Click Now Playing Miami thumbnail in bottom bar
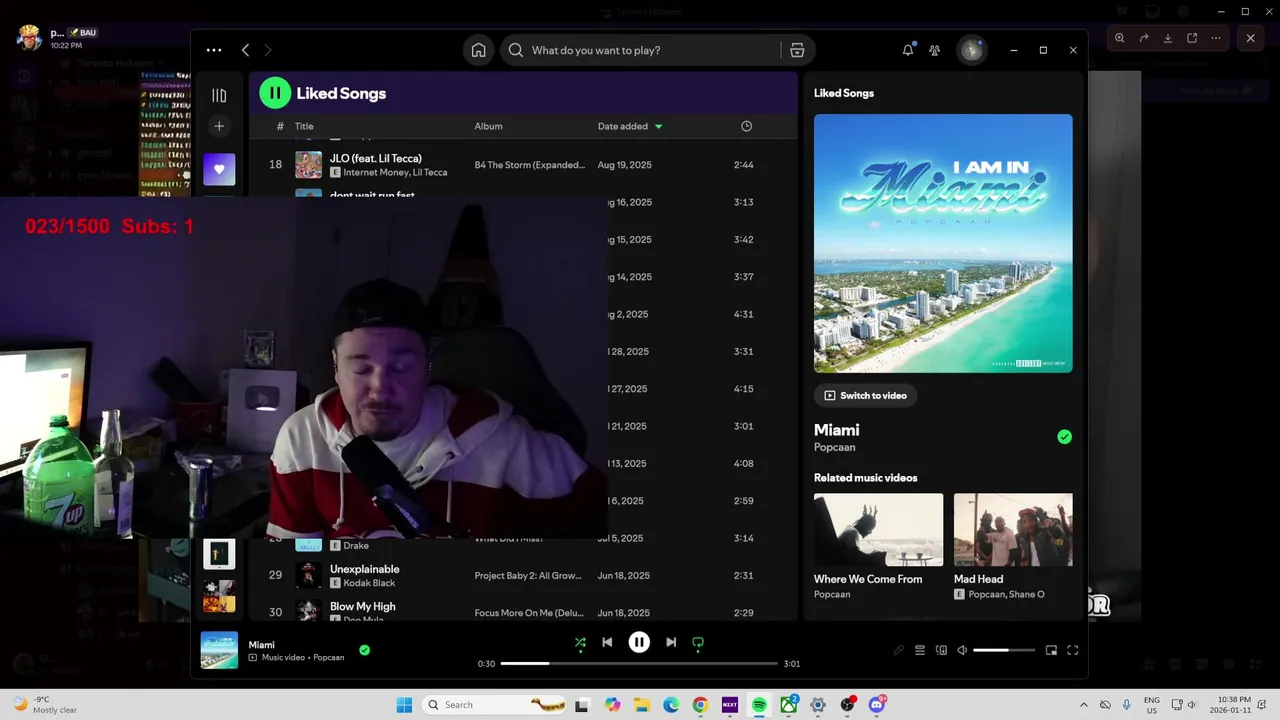The height and width of the screenshot is (720, 1280). (219, 650)
